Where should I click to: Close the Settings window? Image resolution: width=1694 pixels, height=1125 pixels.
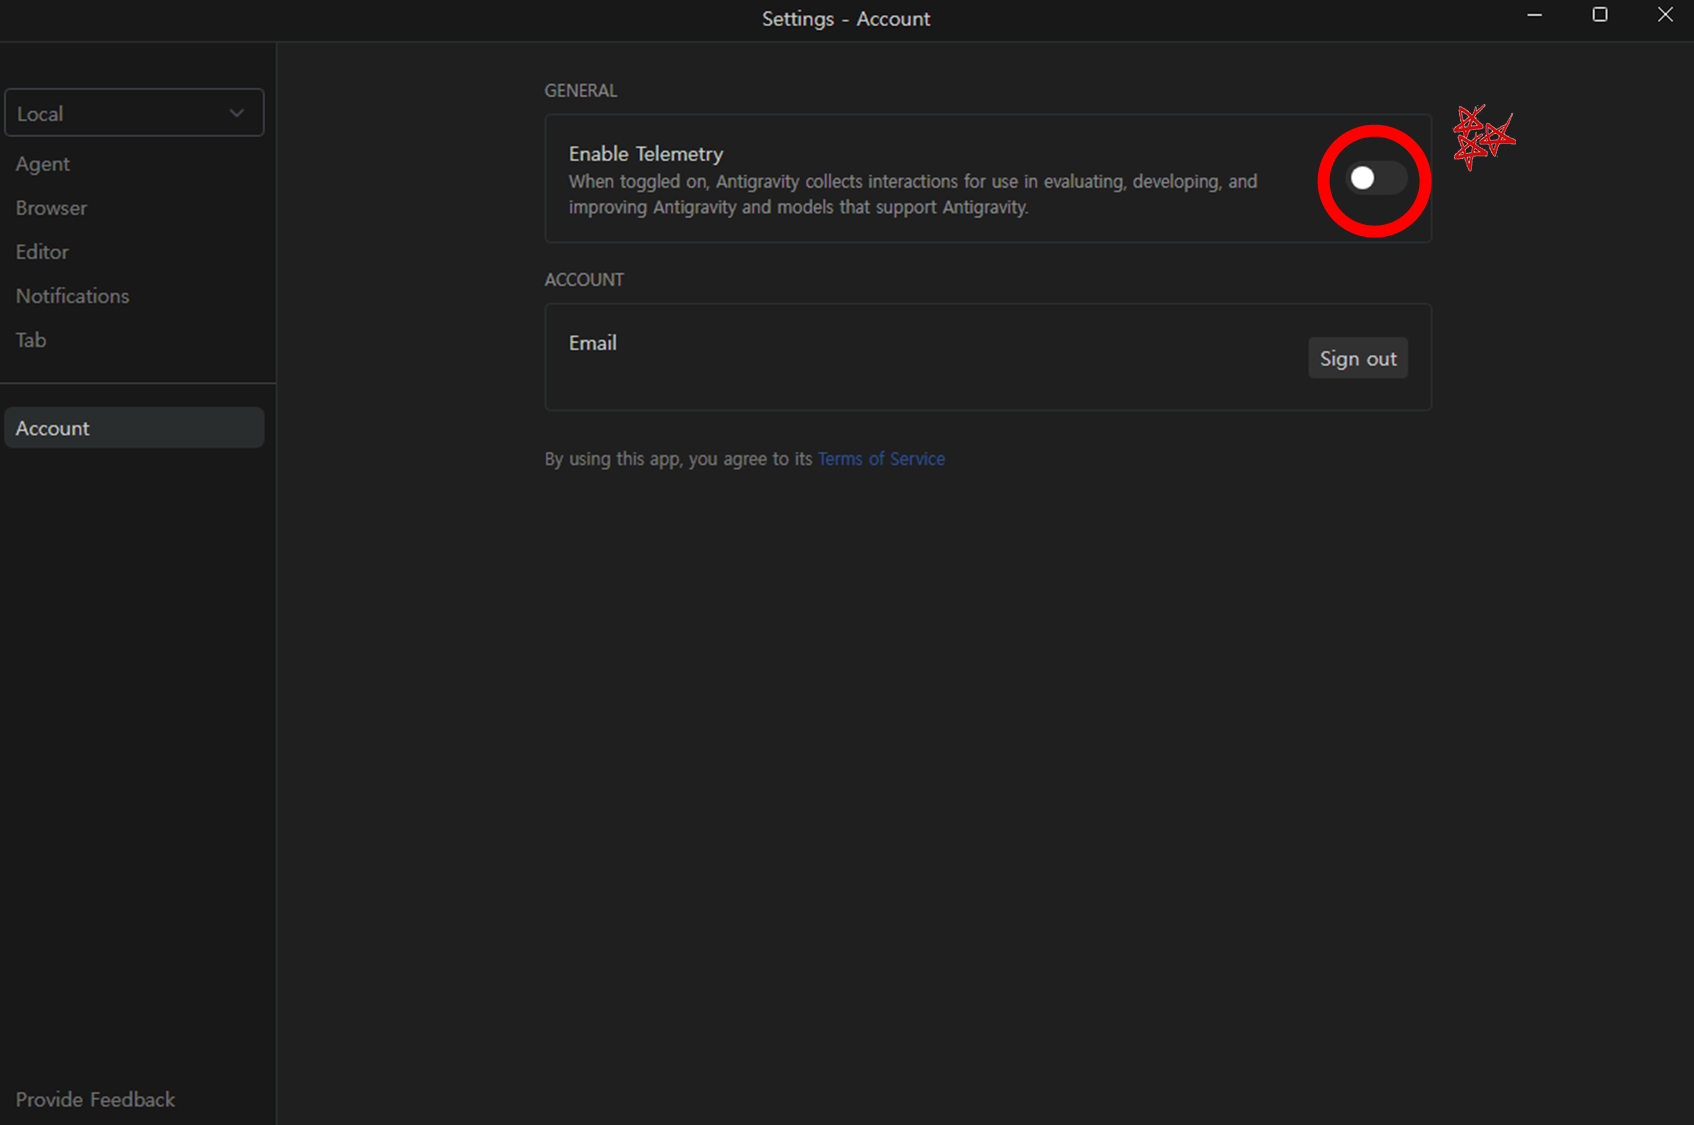tap(1665, 15)
